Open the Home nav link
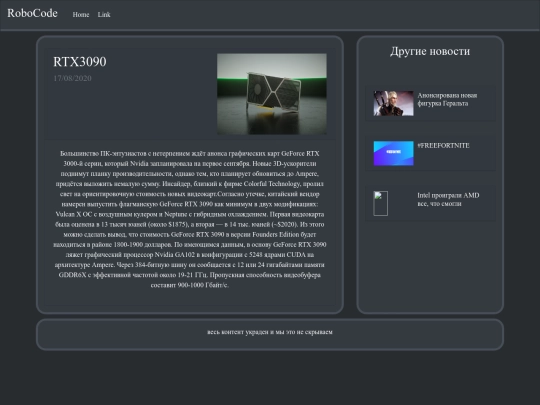Screen dimensions: 540x405 point(81,14)
